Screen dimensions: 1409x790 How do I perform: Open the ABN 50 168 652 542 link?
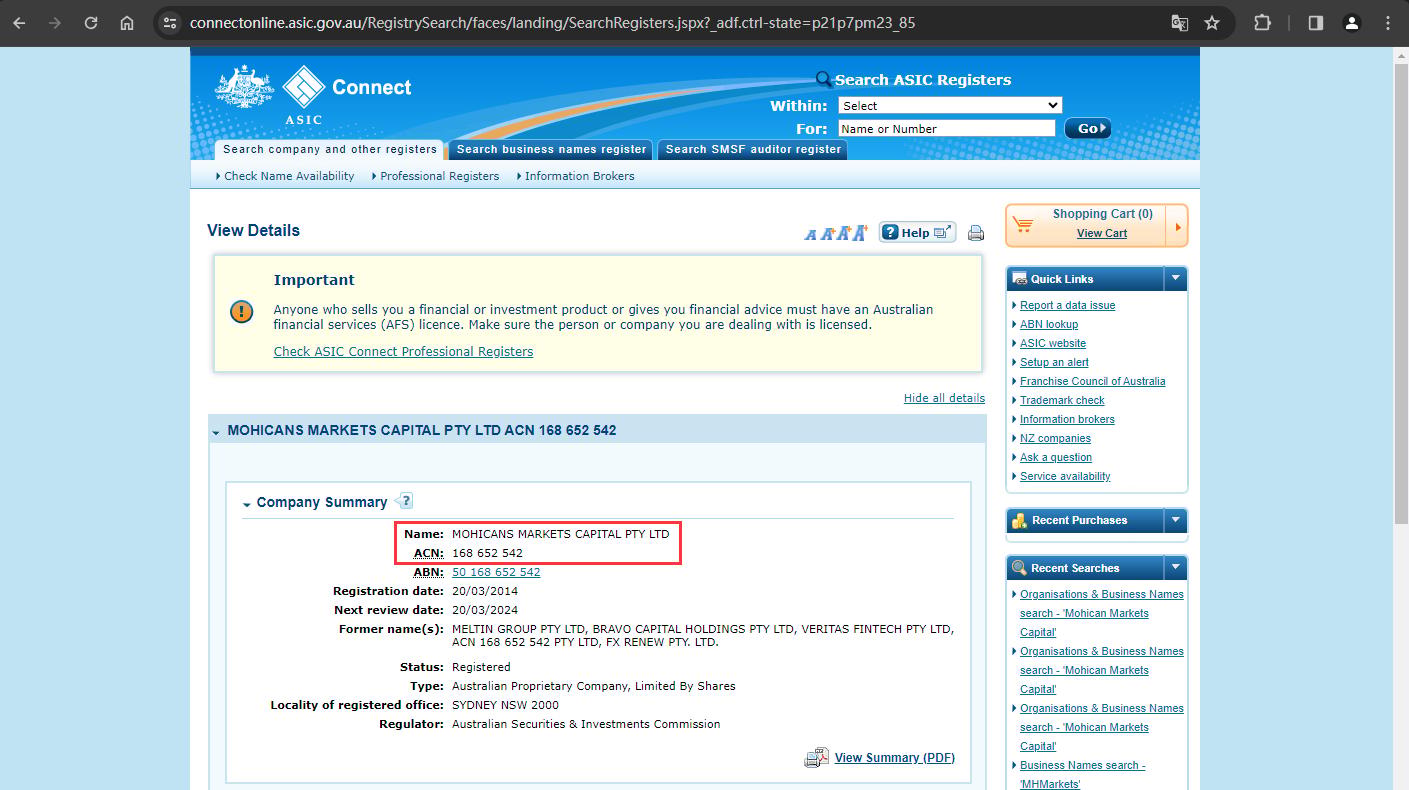(x=496, y=572)
